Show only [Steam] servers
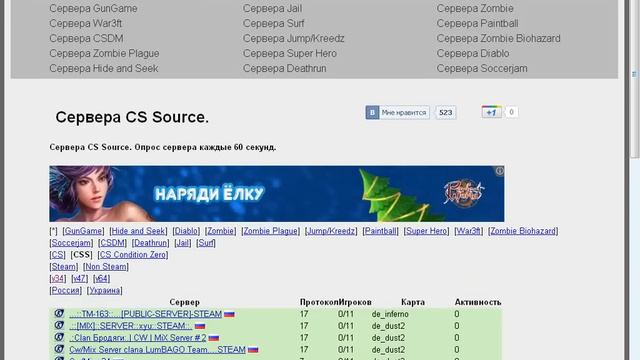Viewport: 640px width, 360px height. point(64,267)
